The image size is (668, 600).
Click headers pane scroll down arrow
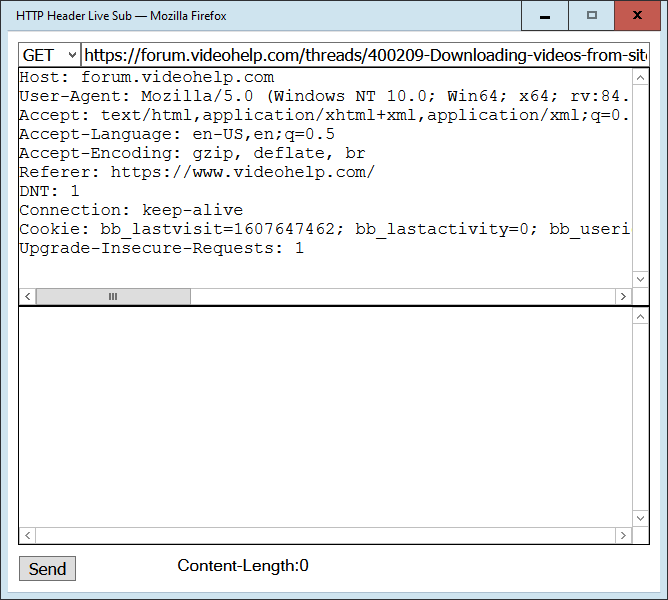pos(640,279)
